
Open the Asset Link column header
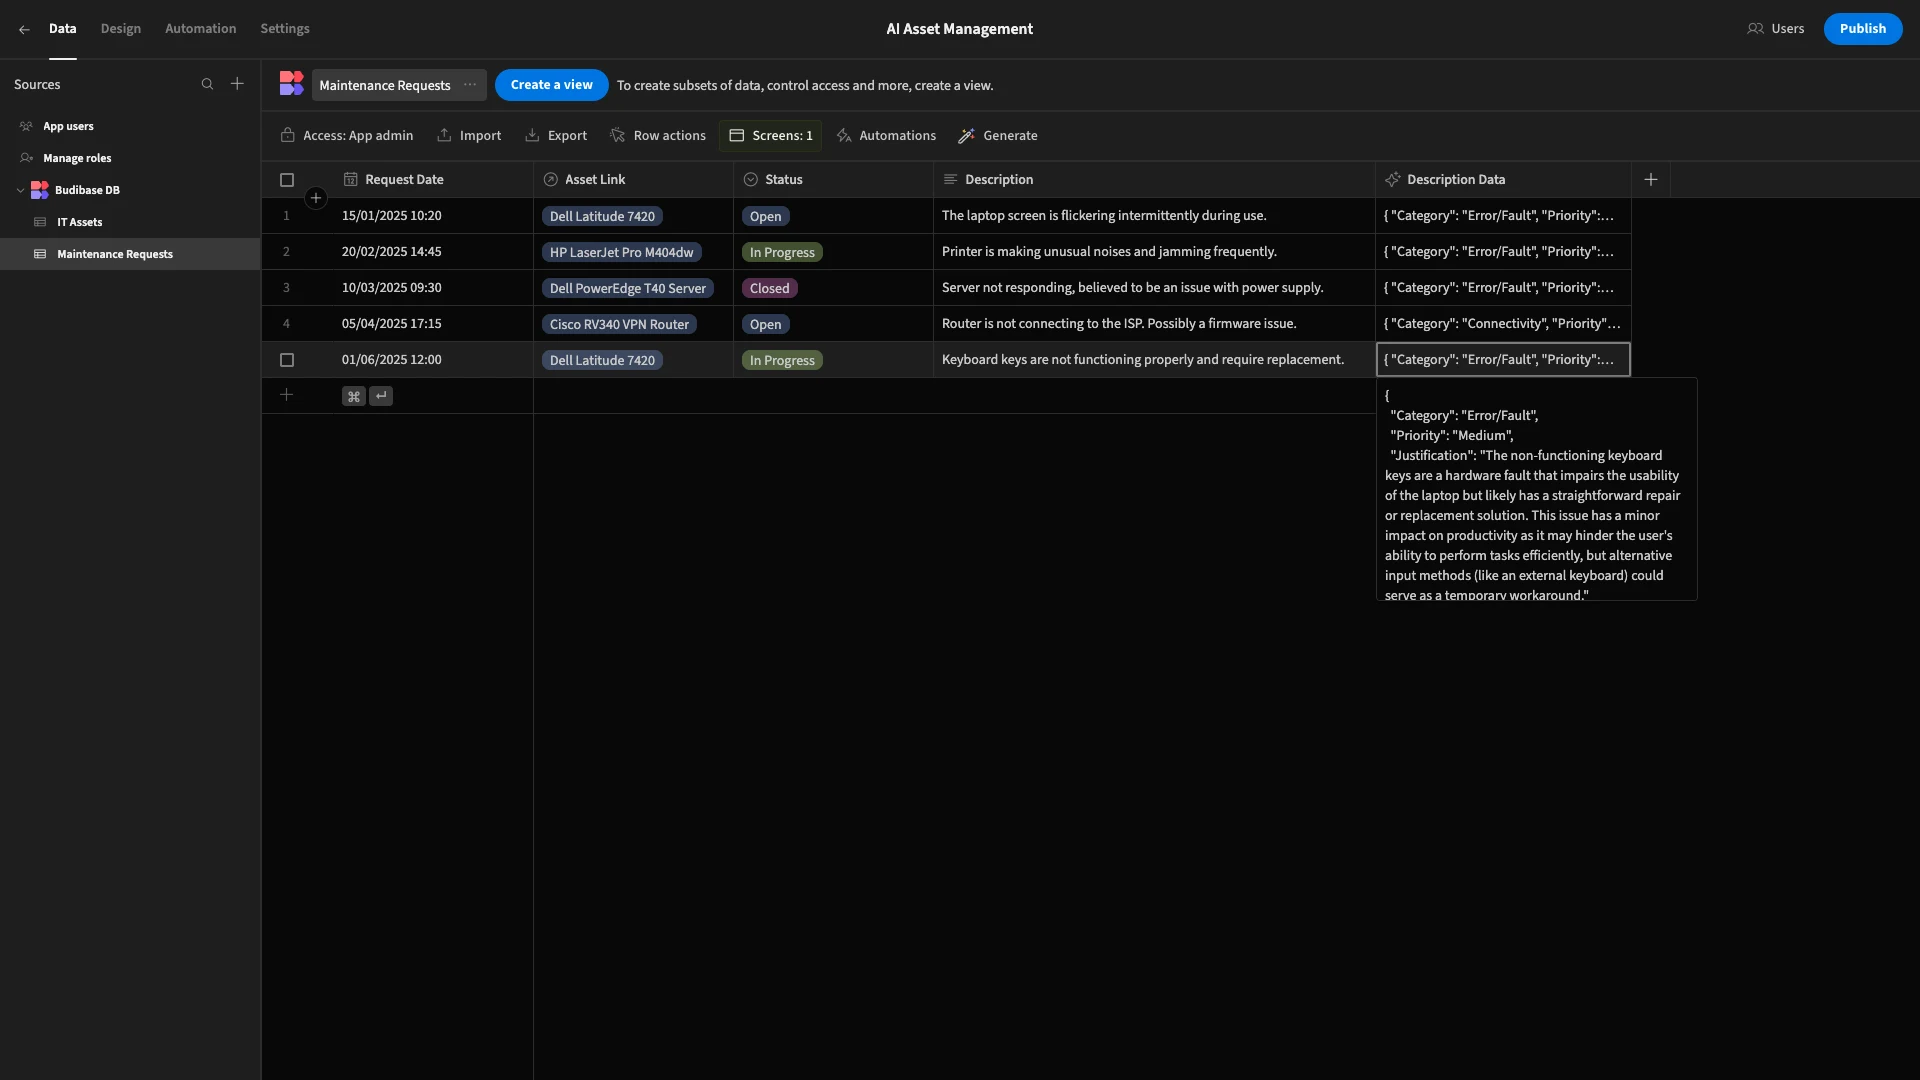pos(633,180)
